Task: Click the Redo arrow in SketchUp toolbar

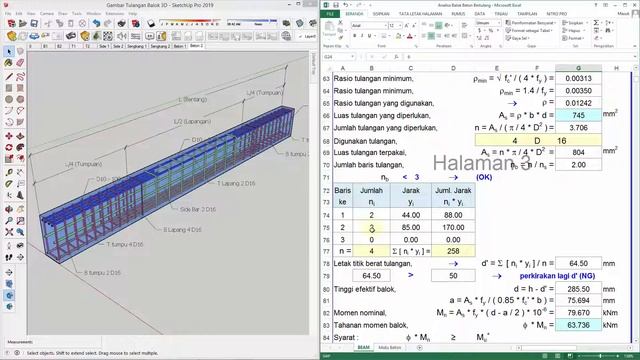Action: (107, 24)
